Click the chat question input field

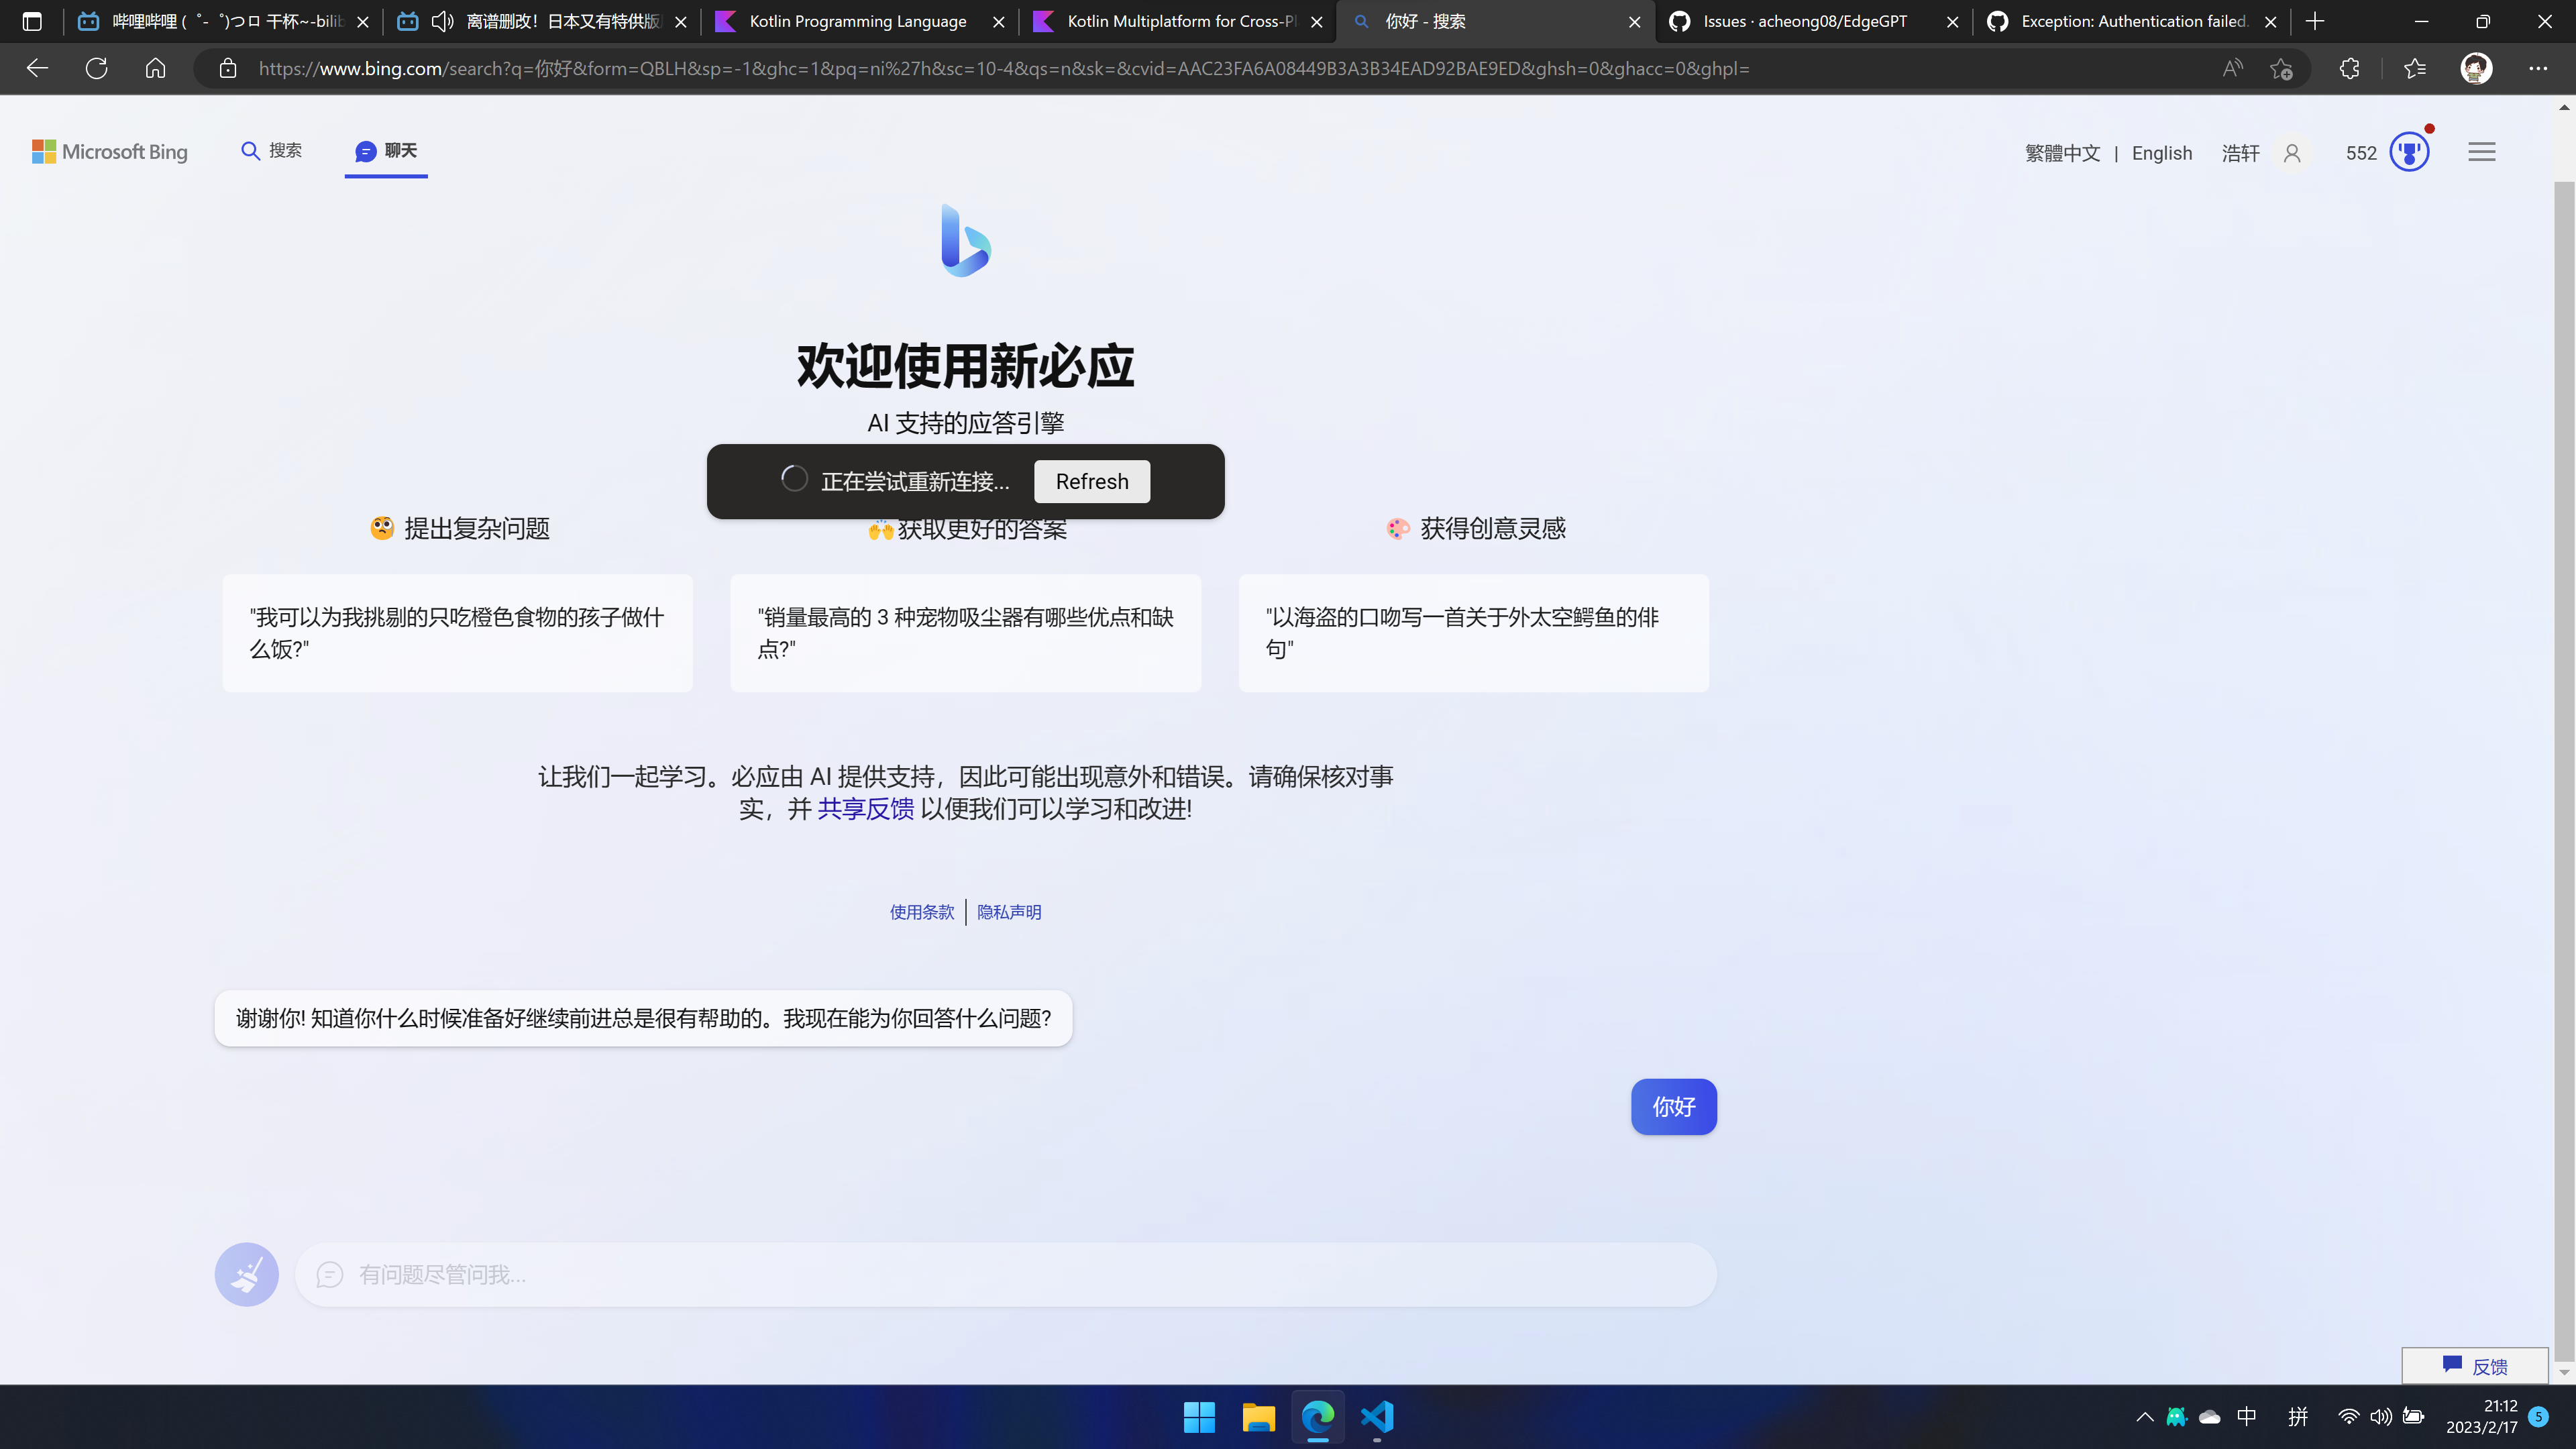tap(1000, 1274)
